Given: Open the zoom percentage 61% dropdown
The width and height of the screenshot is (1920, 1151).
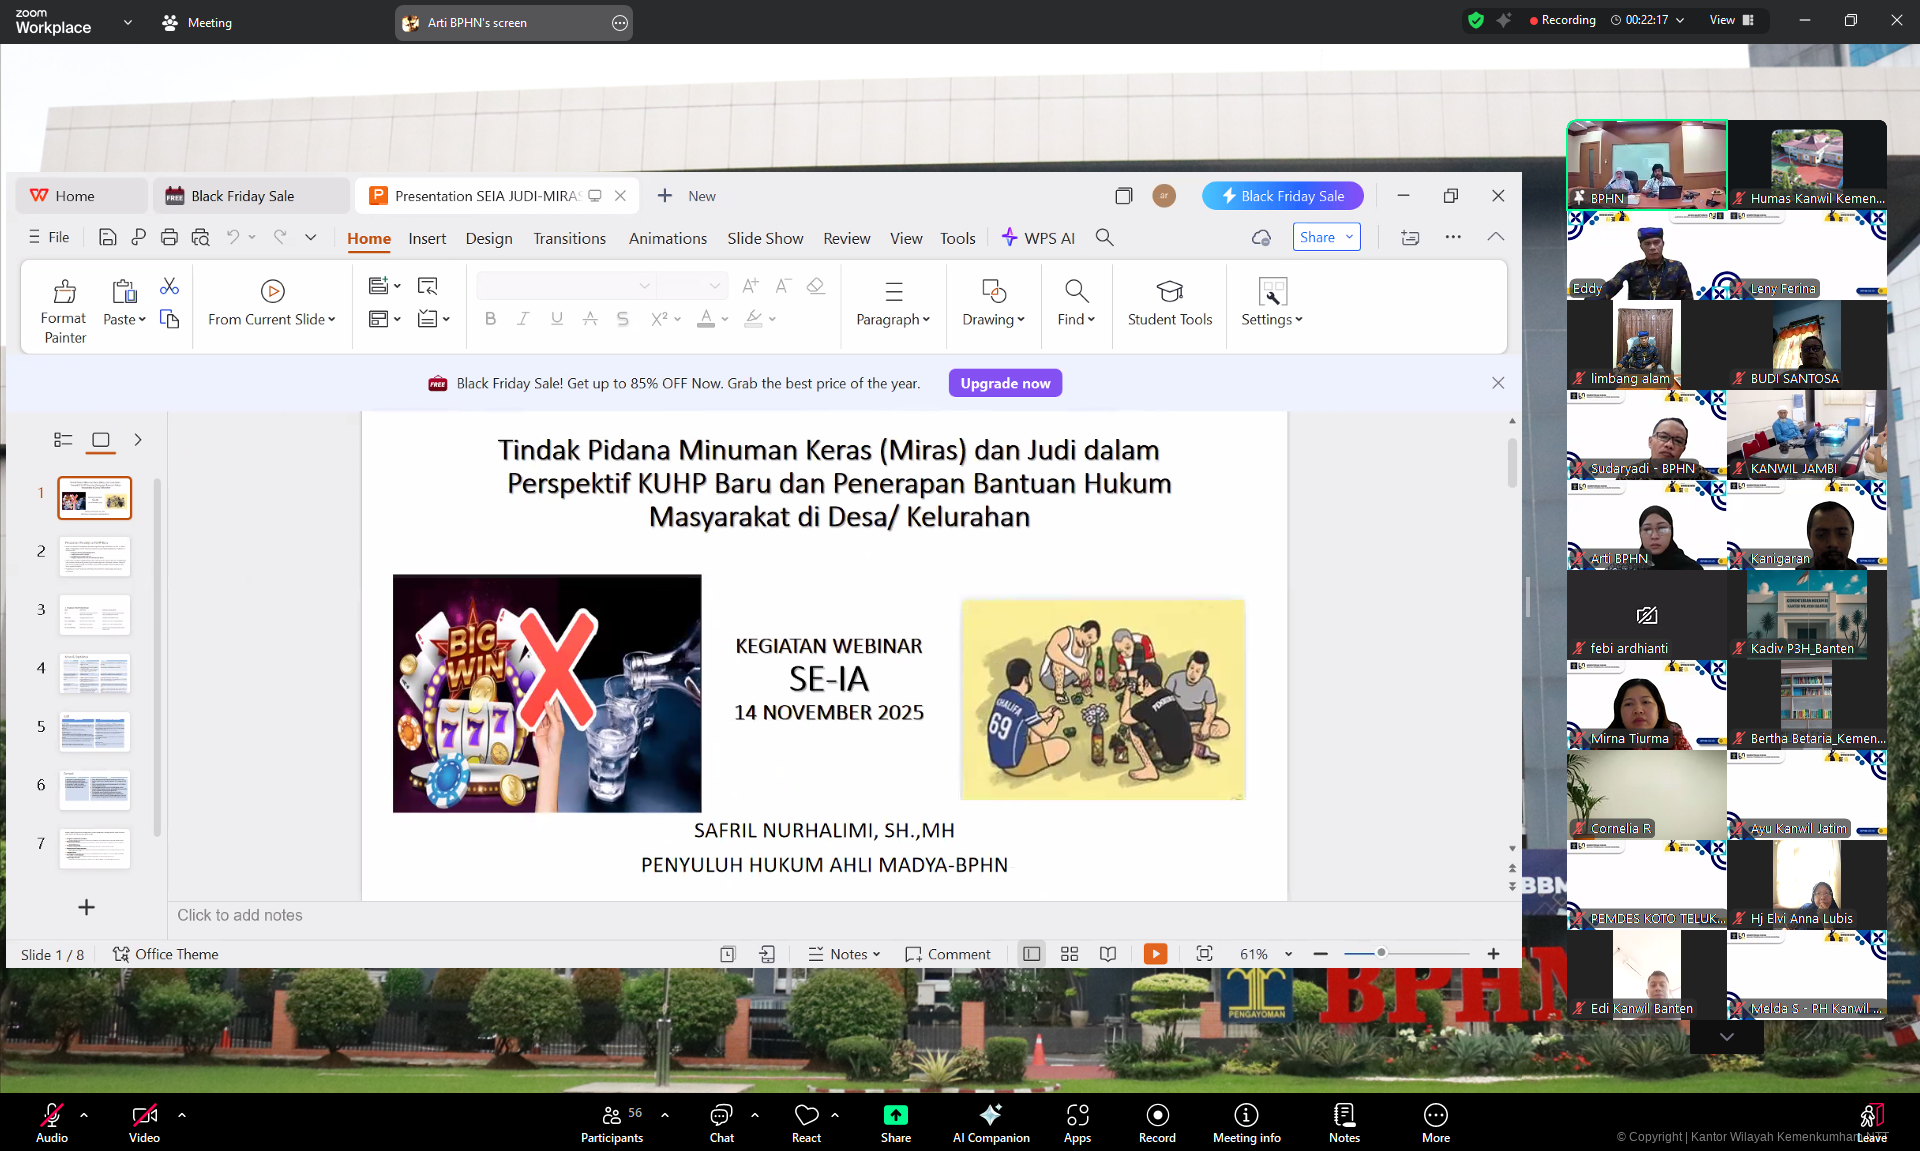Looking at the screenshot, I should (x=1288, y=954).
